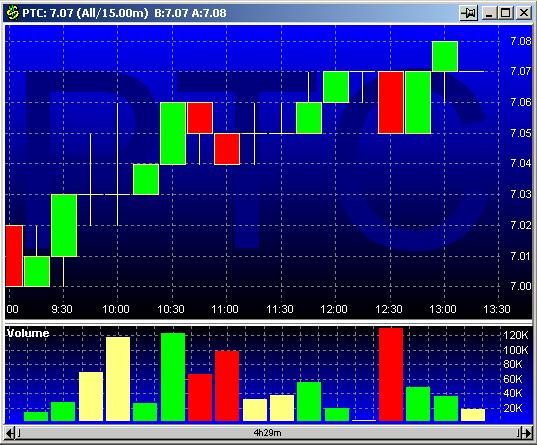Select the first red candle at chart start
The image size is (537, 445).
click(14, 256)
